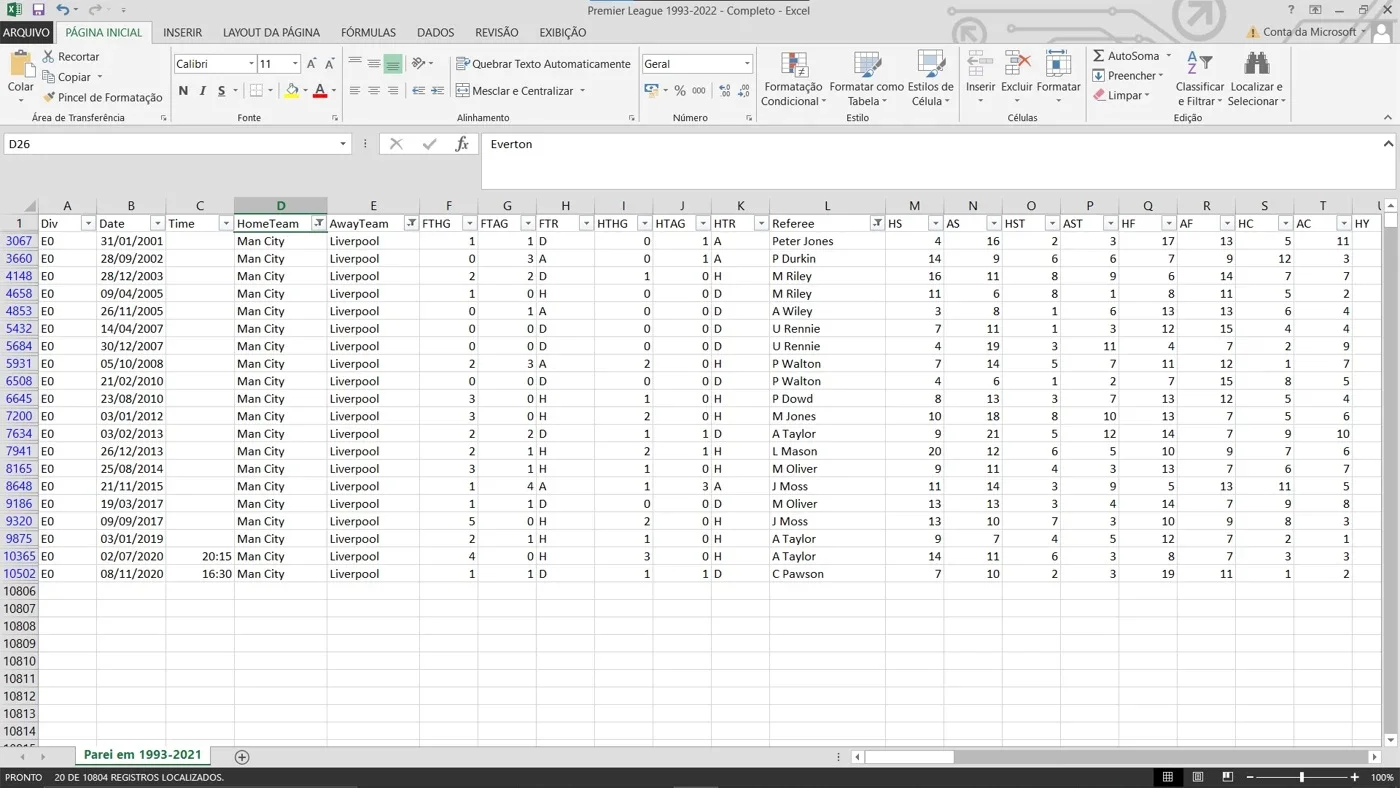Screen dimensions: 1400x788
Task: Open Date column filter dropdown
Action: [157, 224]
